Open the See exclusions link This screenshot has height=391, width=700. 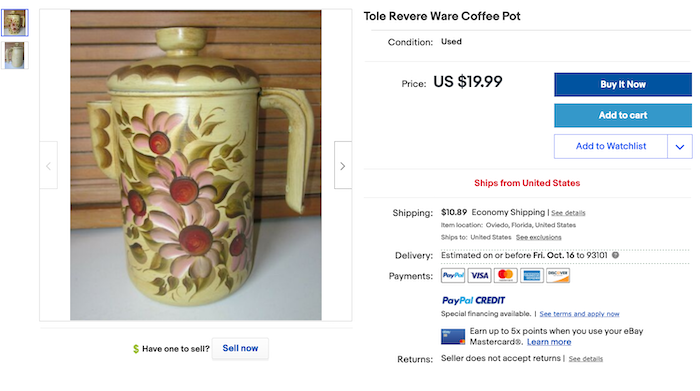point(538,237)
